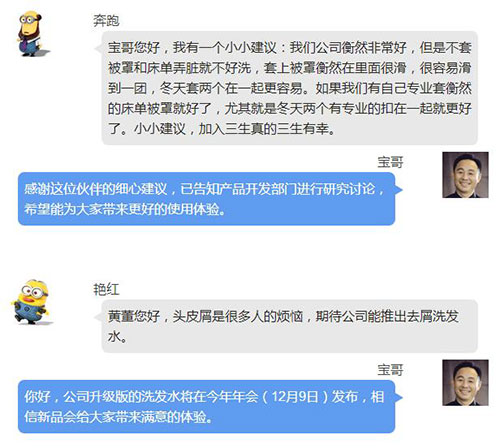Click the pointer tail of 奔跑's gray bubble
Viewport: 500px width, 448px height.
tap(98, 48)
